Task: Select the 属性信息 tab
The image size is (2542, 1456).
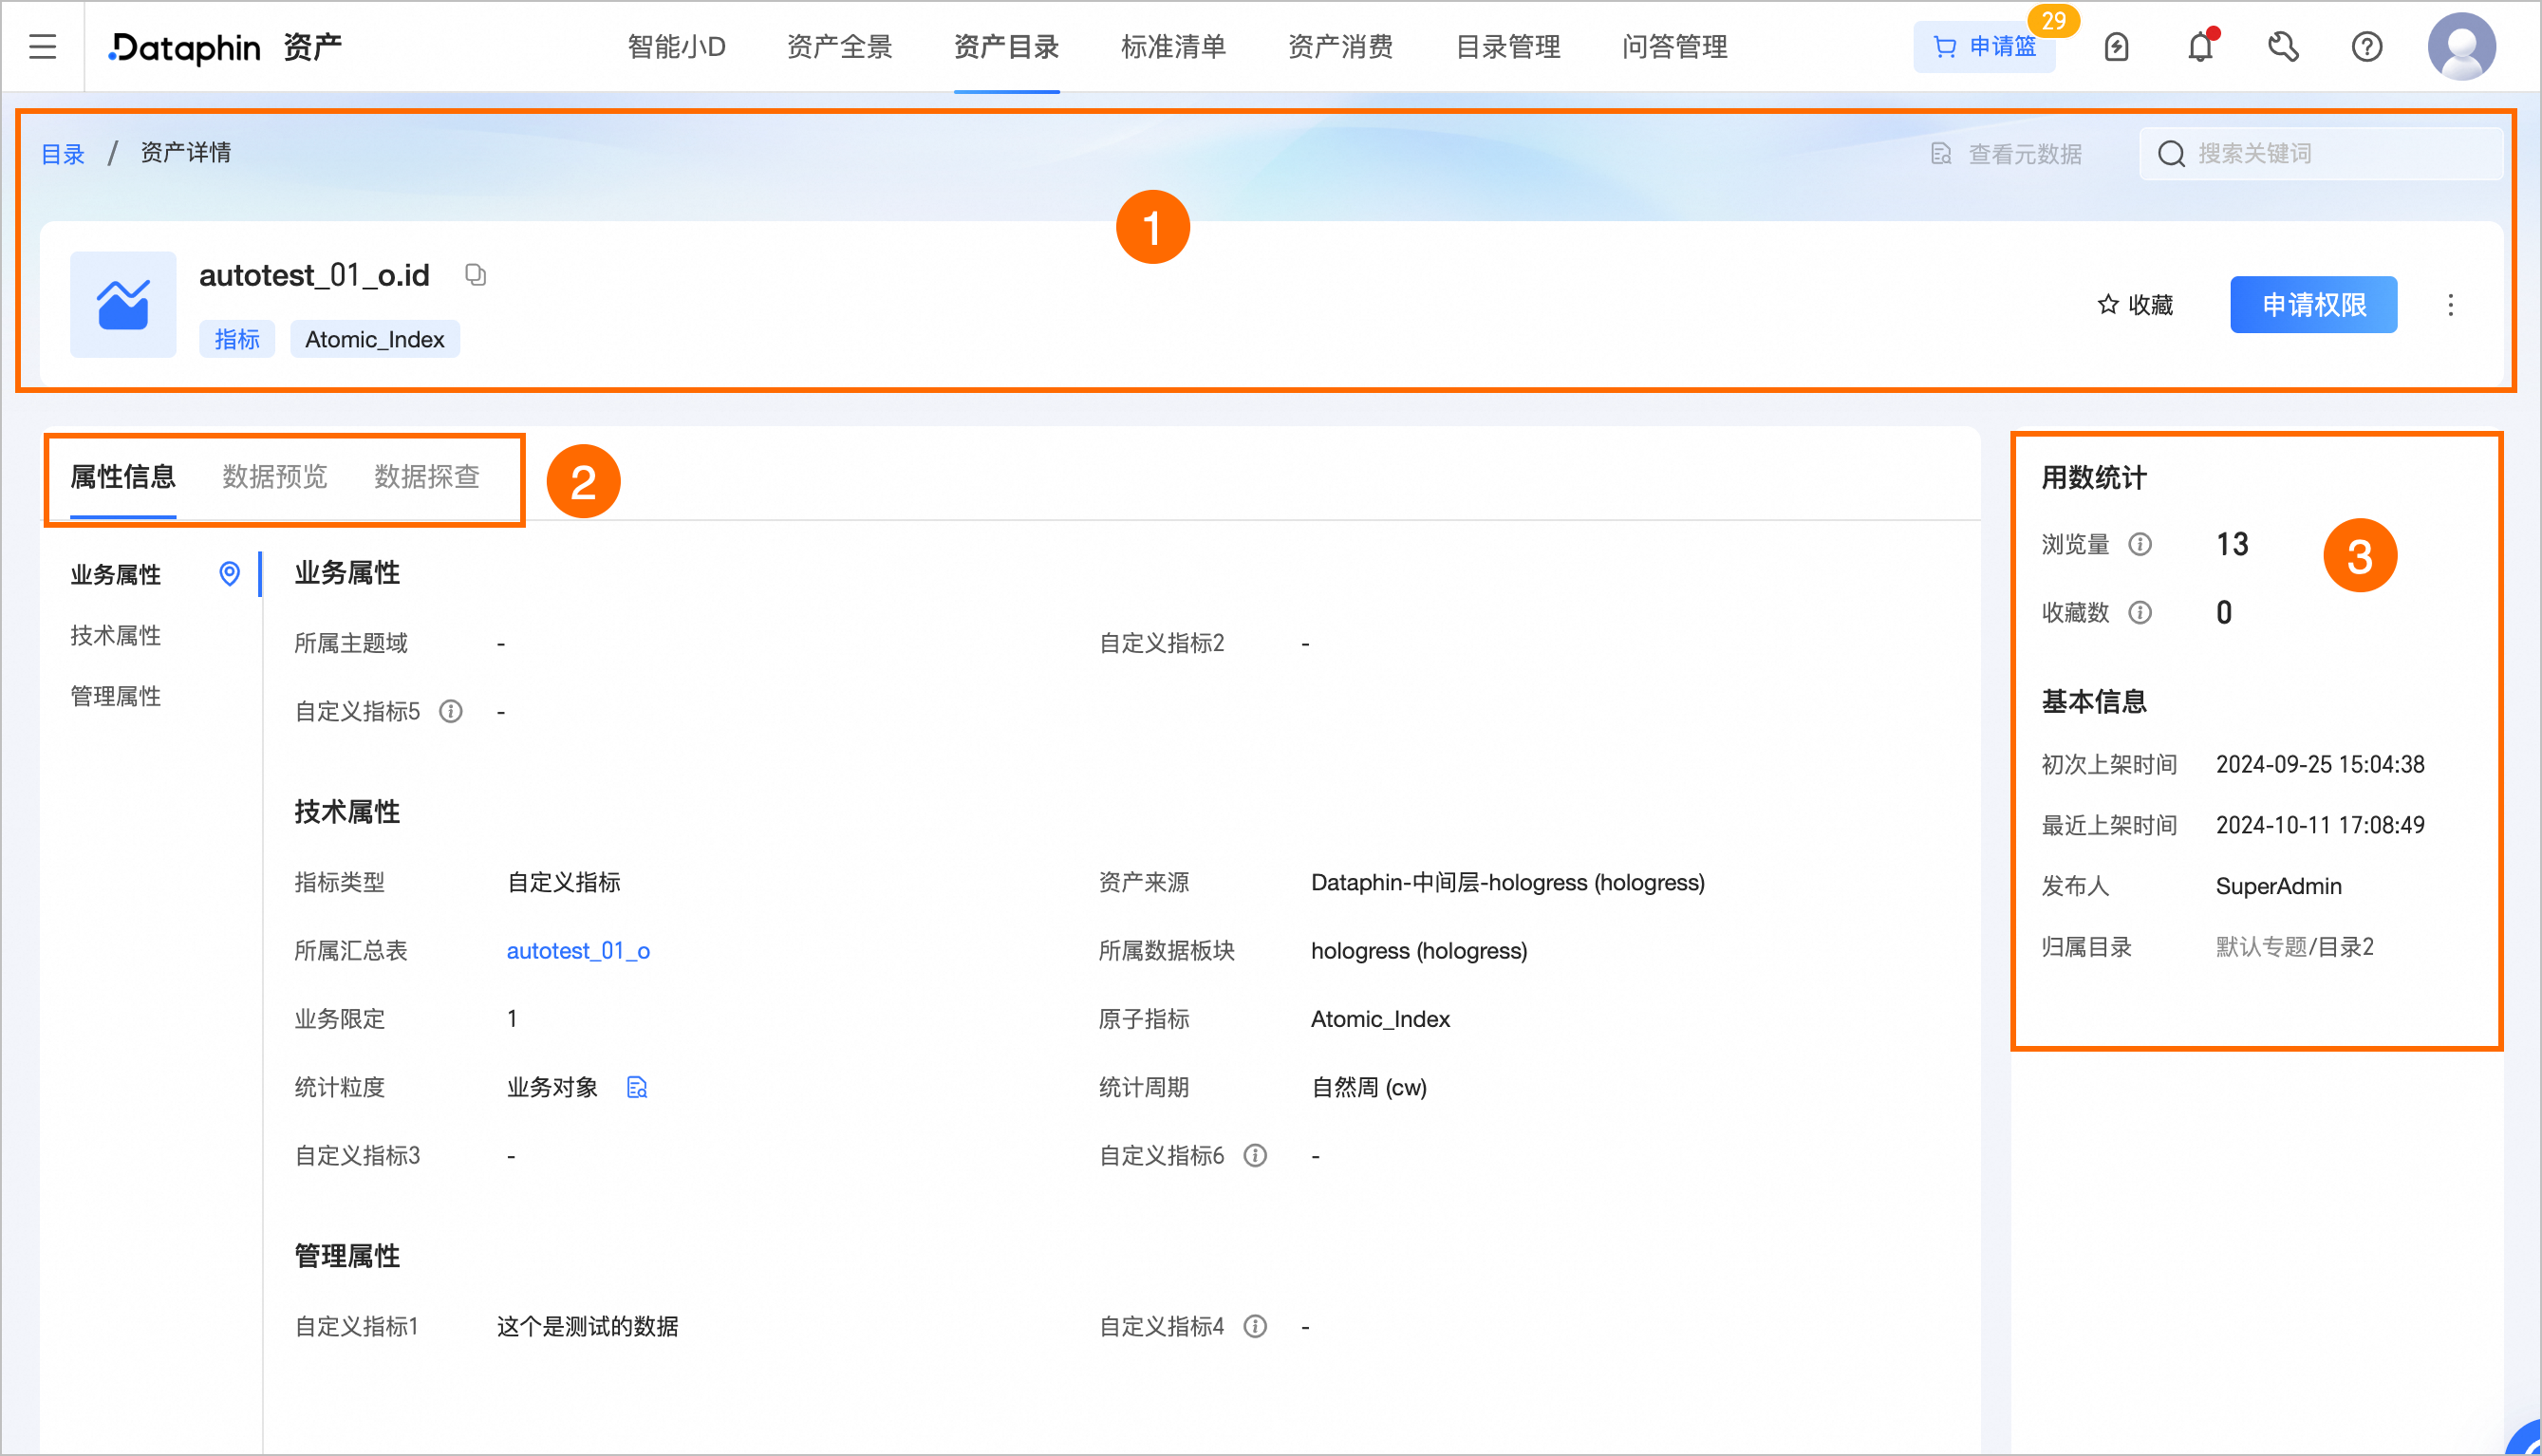Action: (123, 477)
